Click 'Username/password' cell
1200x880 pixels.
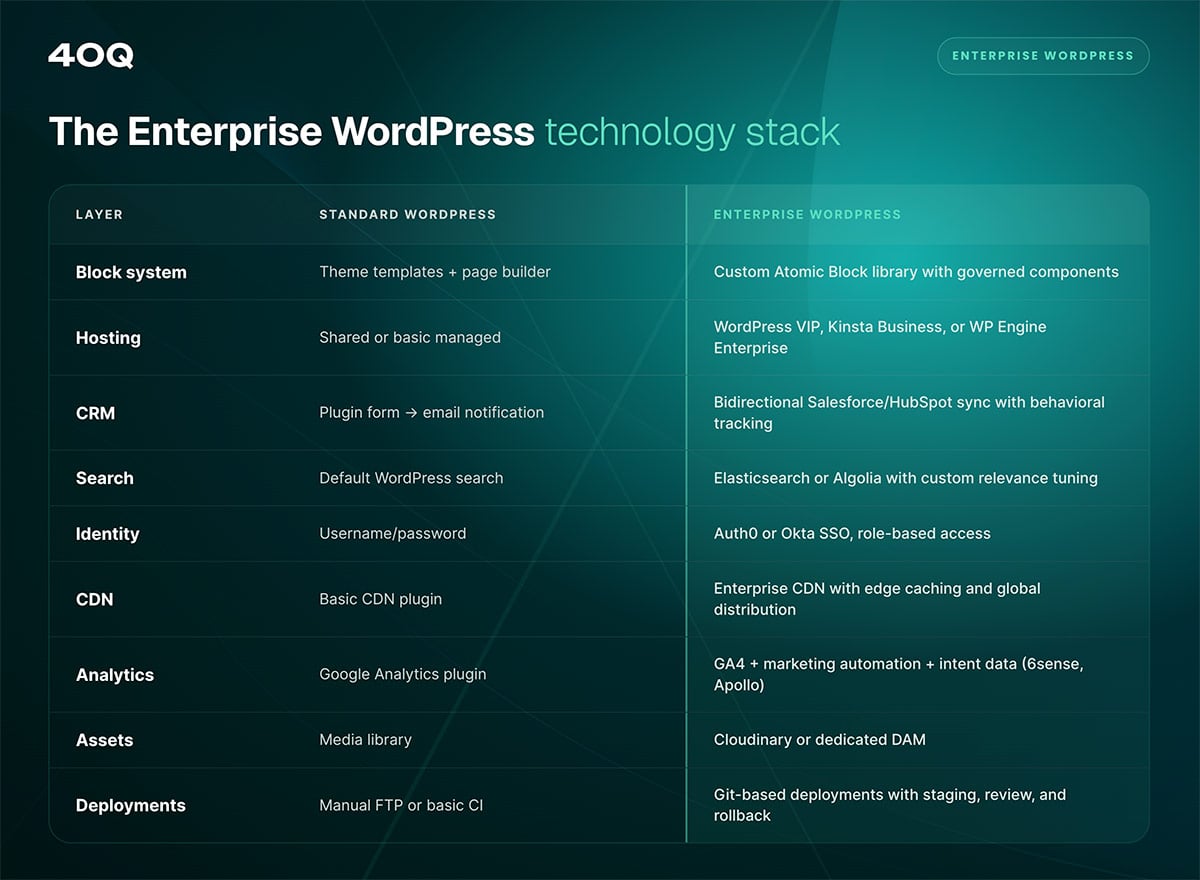tap(393, 534)
